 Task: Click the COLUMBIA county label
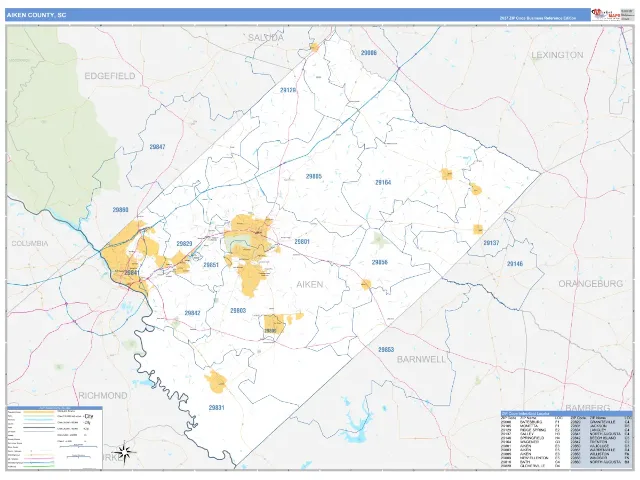(x=30, y=244)
